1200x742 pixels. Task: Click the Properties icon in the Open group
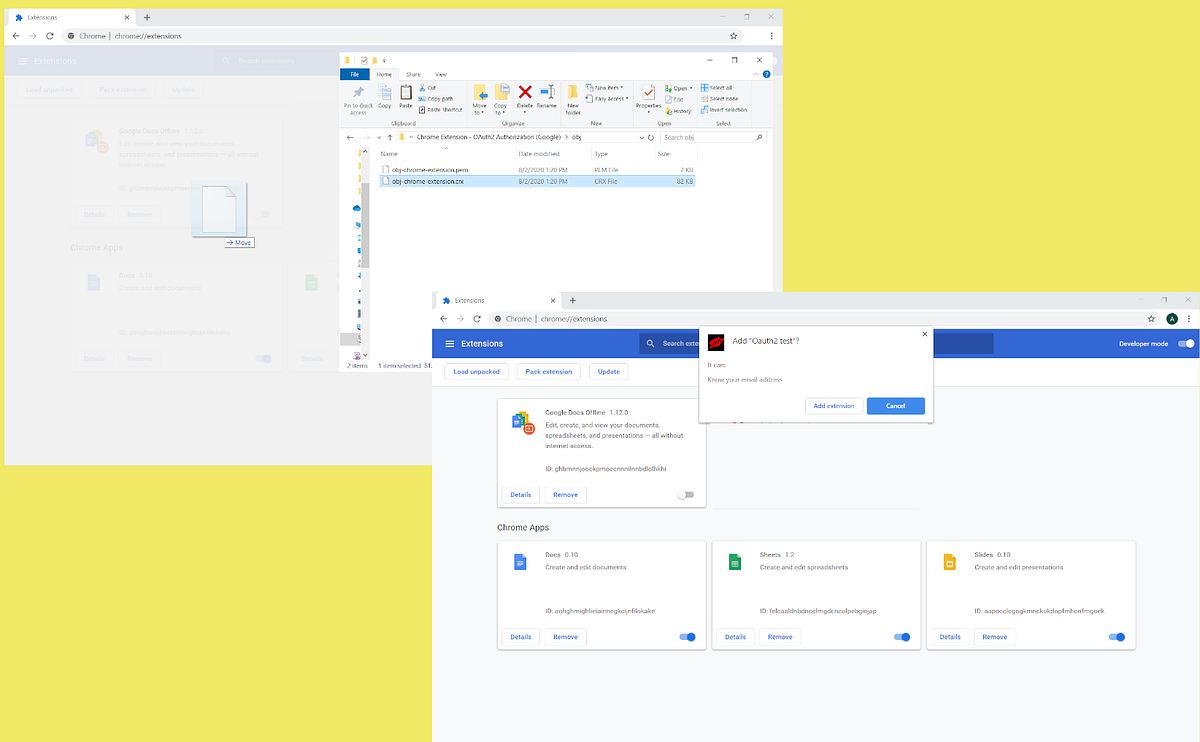pyautogui.click(x=647, y=92)
